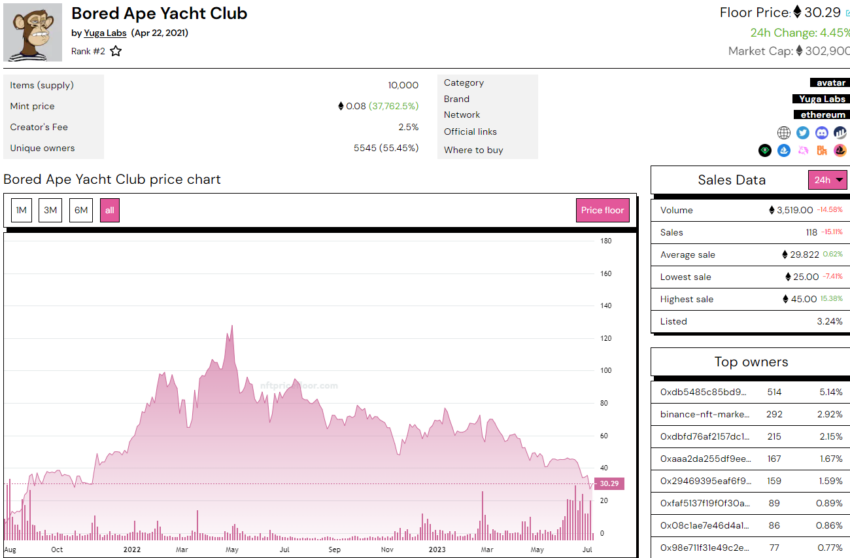Image resolution: width=850 pixels, height=558 pixels.
Task: Click top owner 0xaaa2da255df9ee row
Action: [751, 459]
